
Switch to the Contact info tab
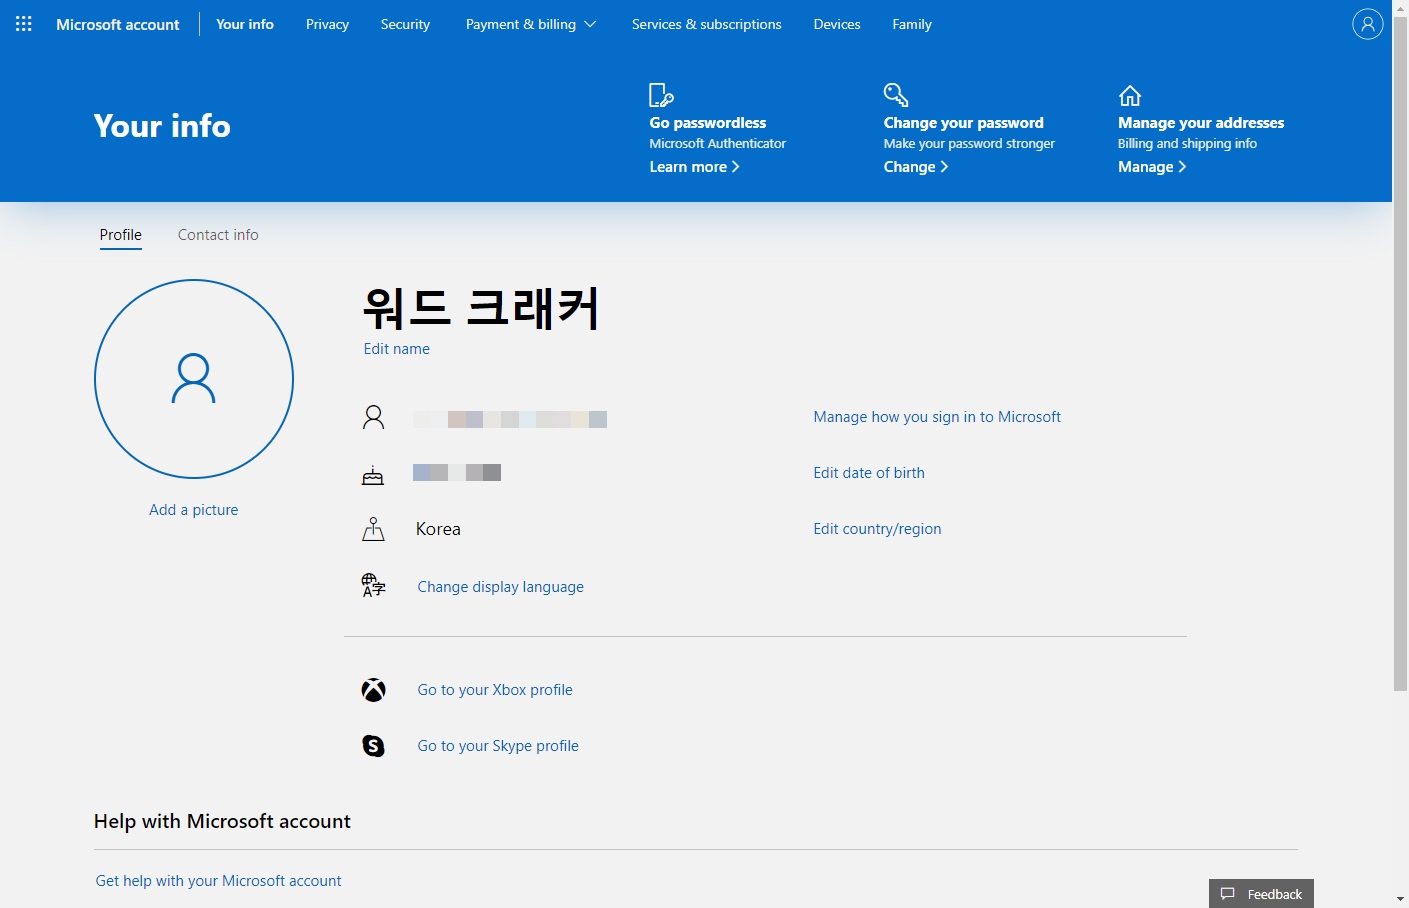click(x=218, y=234)
